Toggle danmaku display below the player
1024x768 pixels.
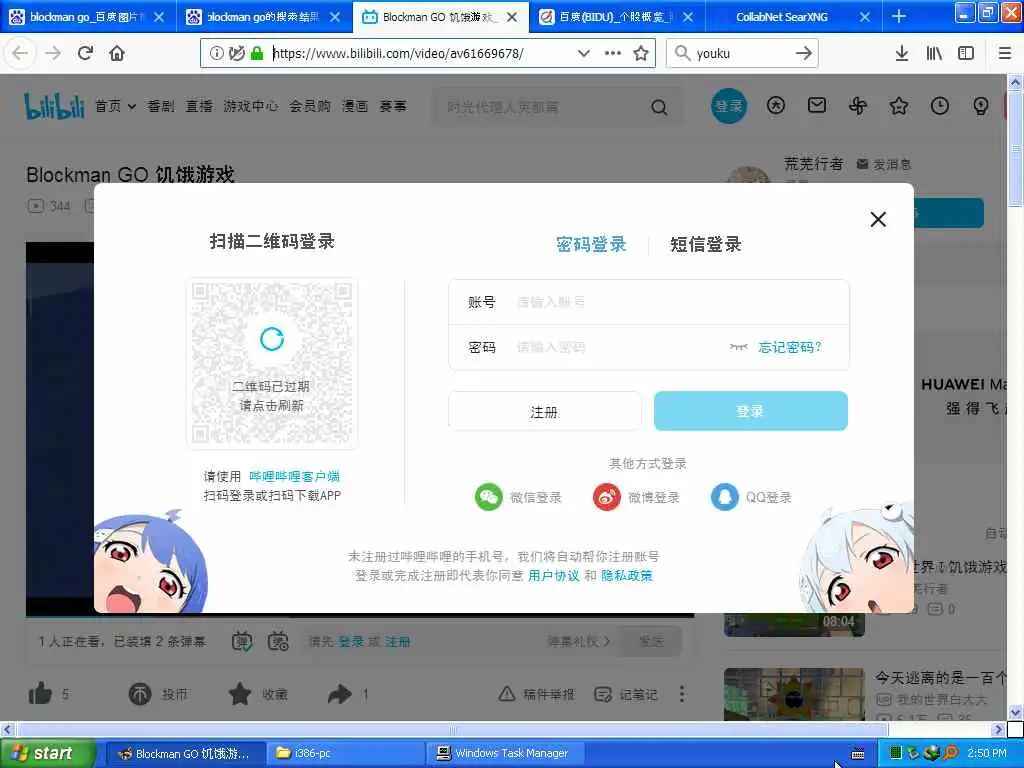(x=242, y=641)
